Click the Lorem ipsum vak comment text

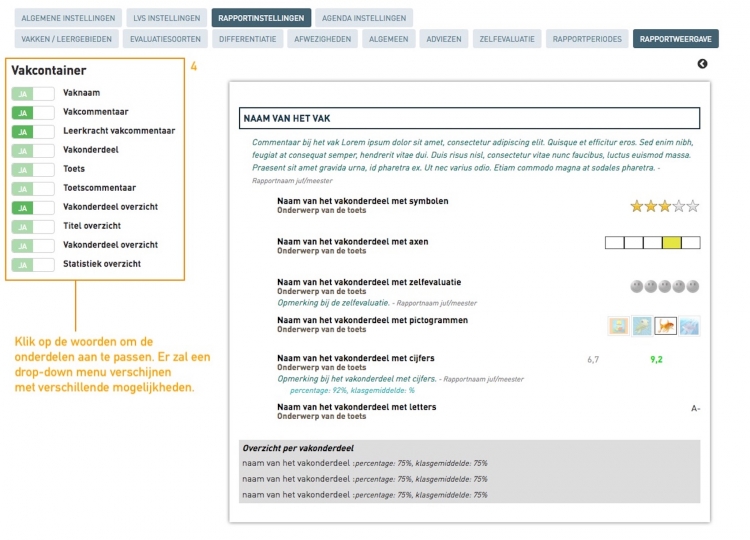pyautogui.click(x=473, y=155)
